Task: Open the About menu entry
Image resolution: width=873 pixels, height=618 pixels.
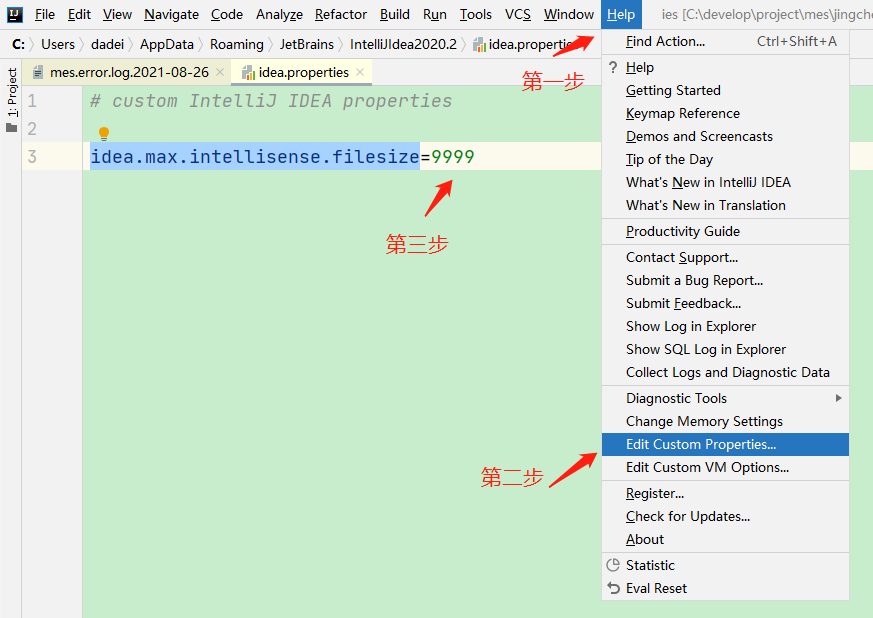Action: [725, 539]
